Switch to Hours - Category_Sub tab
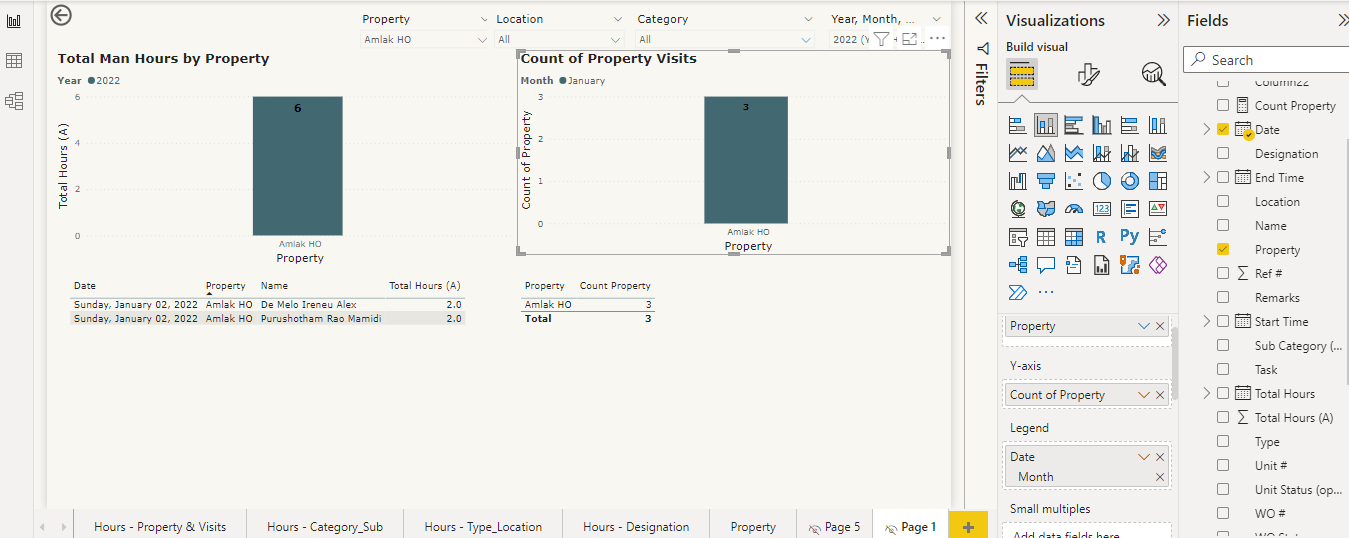The height and width of the screenshot is (538, 1349). coord(325,526)
